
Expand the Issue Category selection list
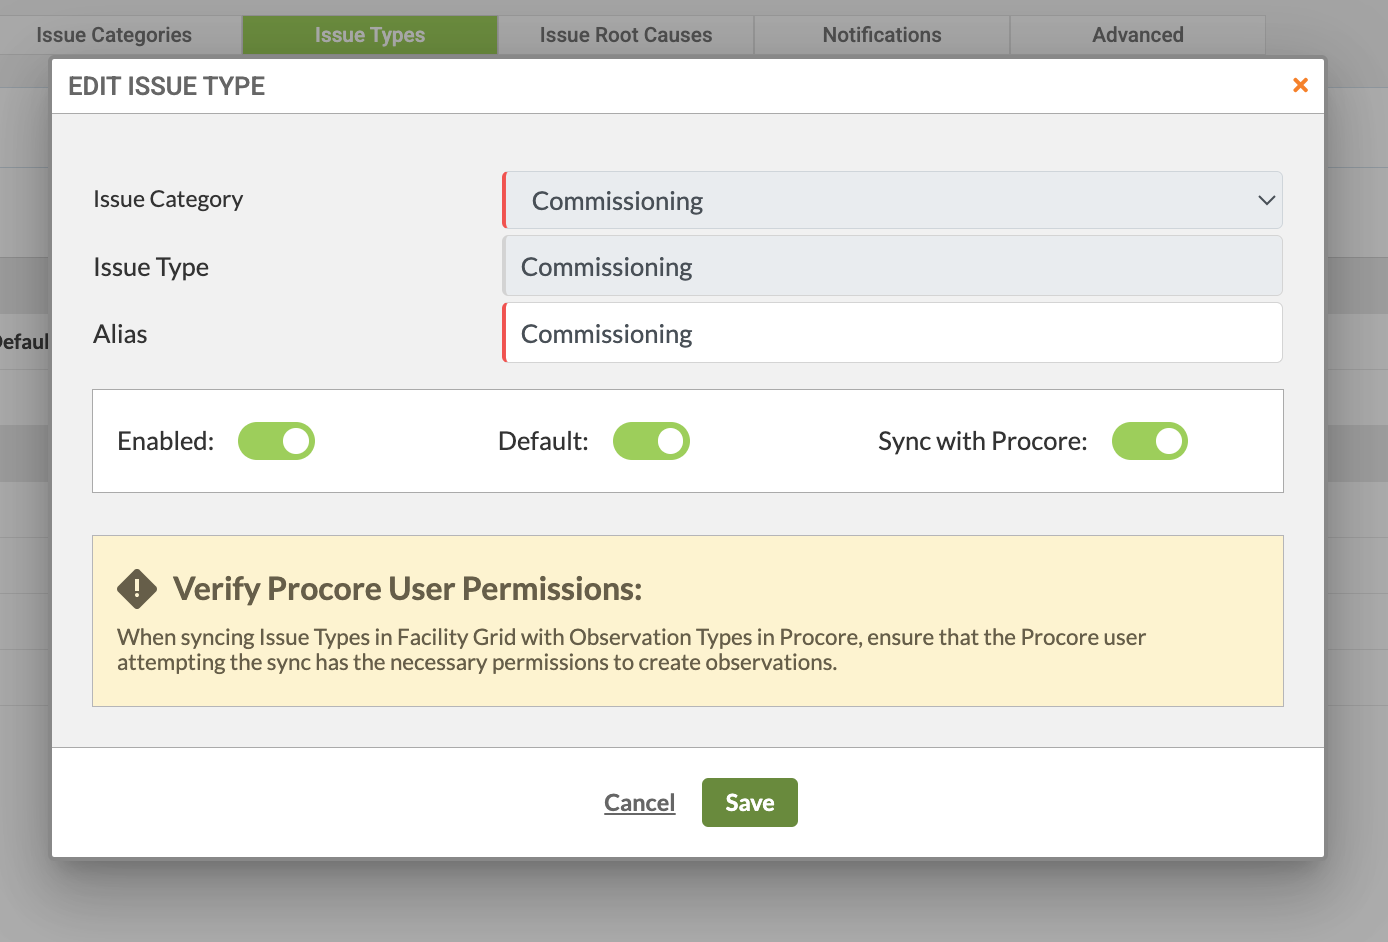(892, 200)
